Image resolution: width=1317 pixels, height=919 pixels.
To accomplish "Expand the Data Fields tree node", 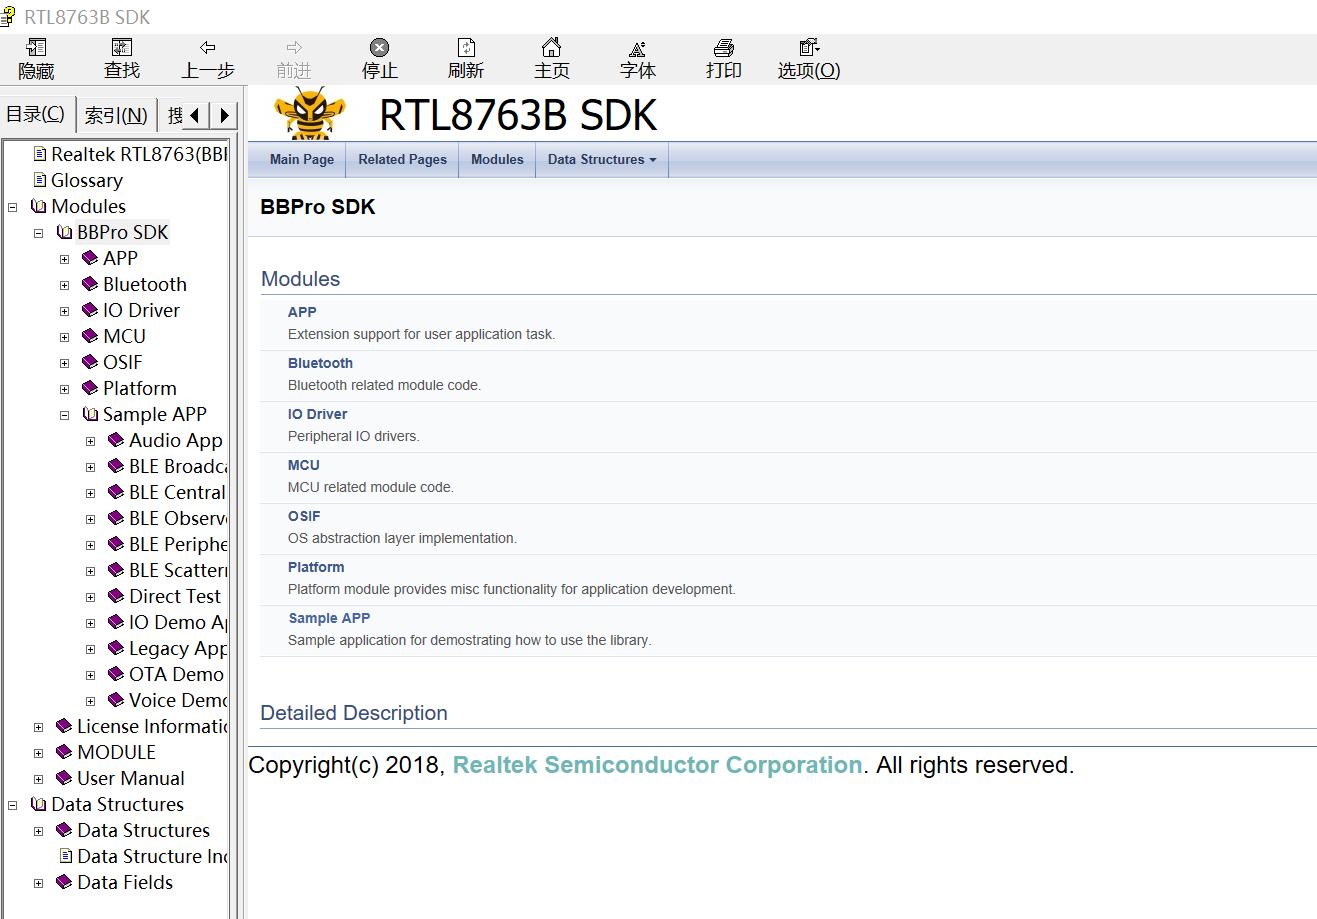I will (39, 883).
